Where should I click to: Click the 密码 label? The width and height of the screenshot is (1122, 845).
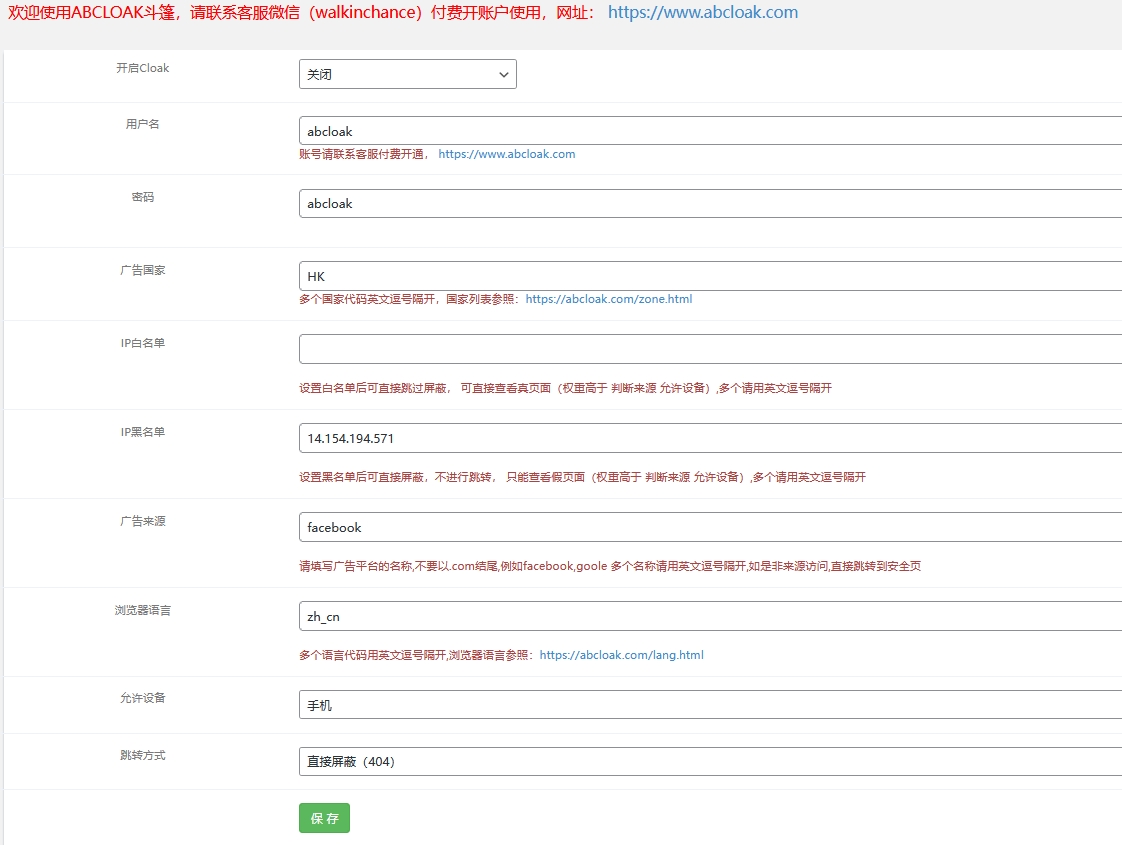coord(142,197)
